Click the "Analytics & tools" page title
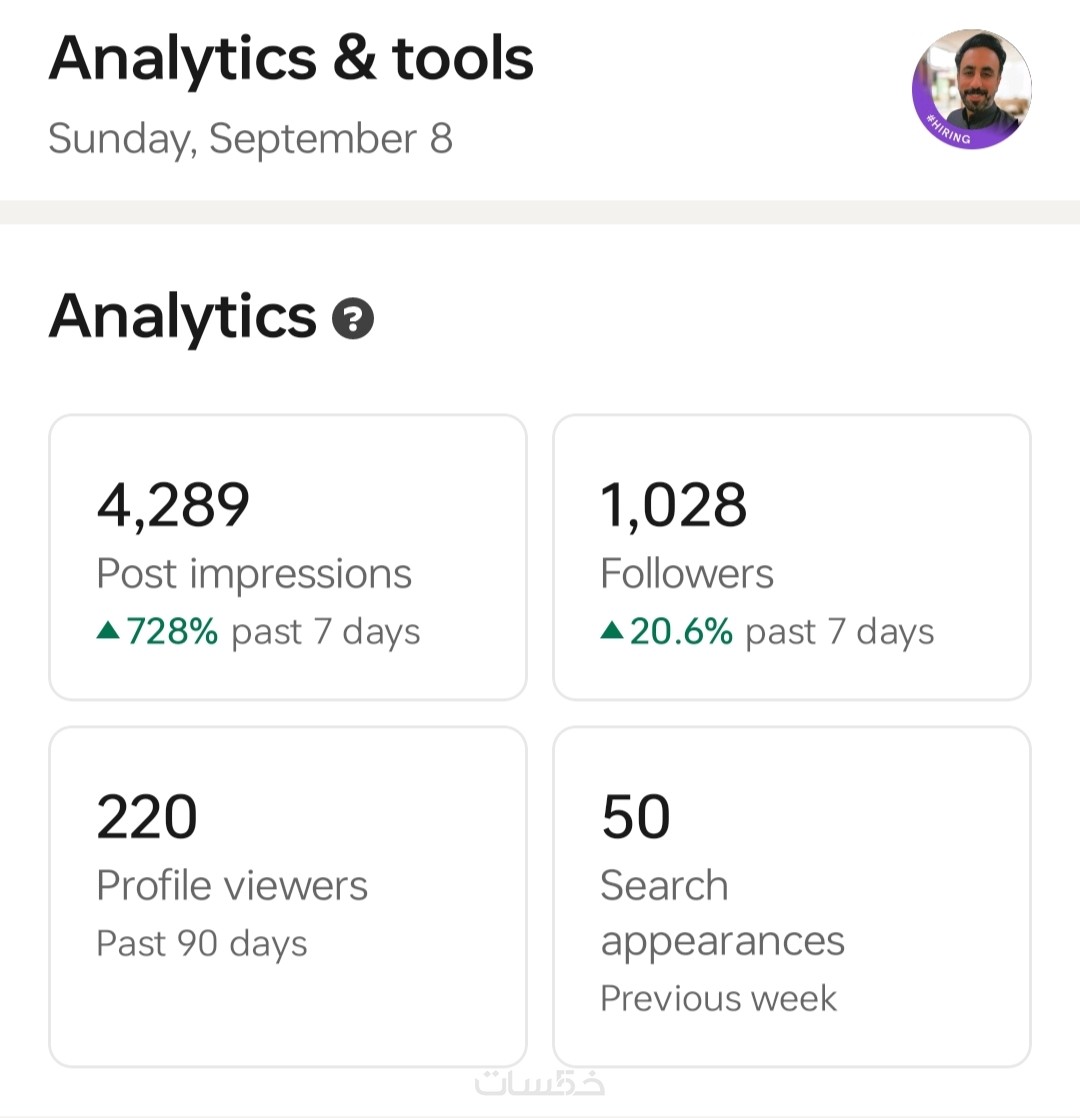 pos(291,59)
